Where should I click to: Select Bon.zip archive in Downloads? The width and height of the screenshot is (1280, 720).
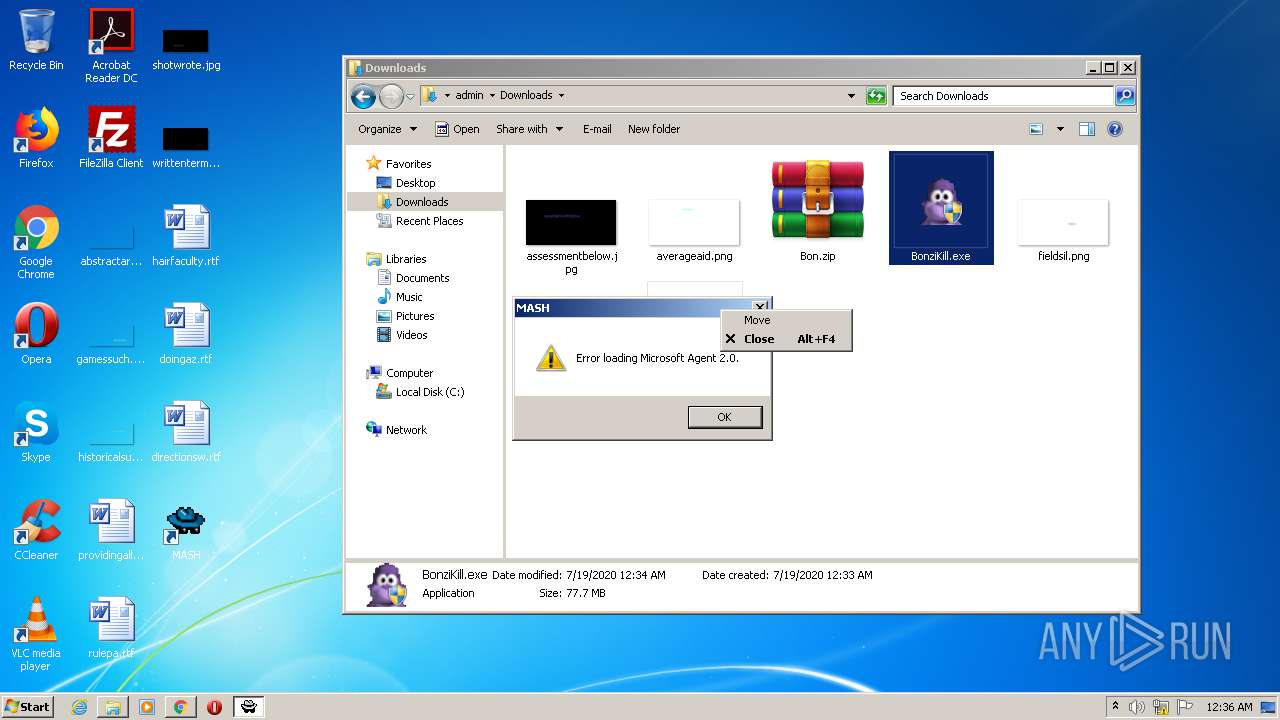[817, 210]
